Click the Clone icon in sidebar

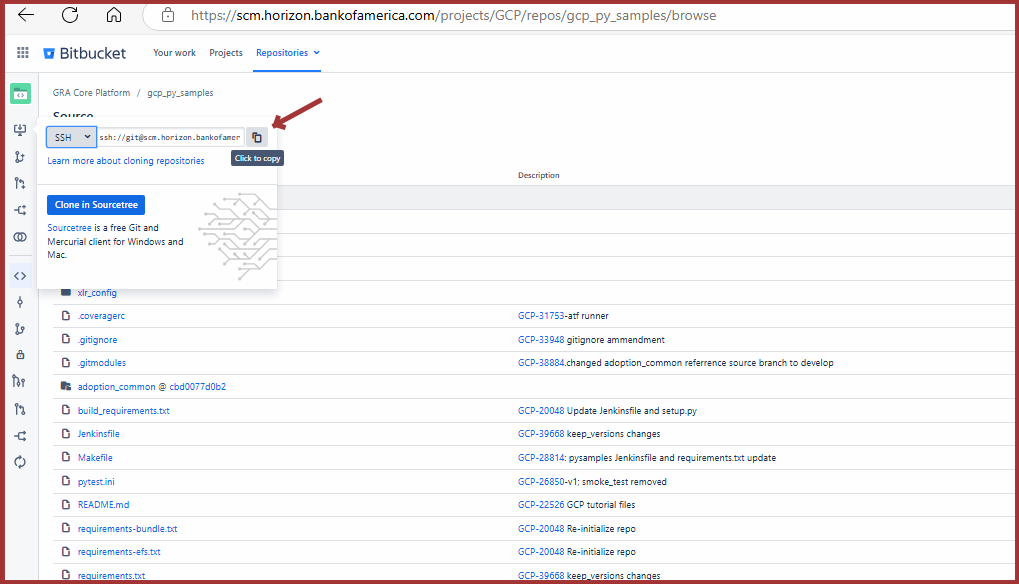(20, 130)
